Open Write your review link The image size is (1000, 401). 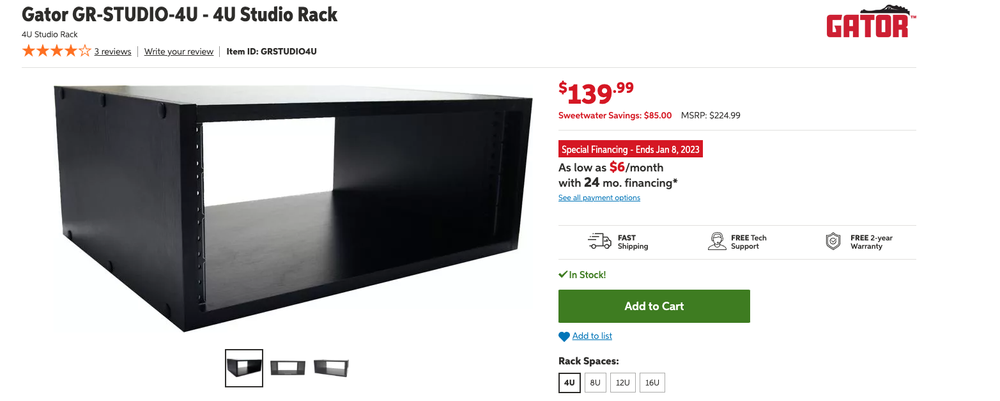(179, 52)
